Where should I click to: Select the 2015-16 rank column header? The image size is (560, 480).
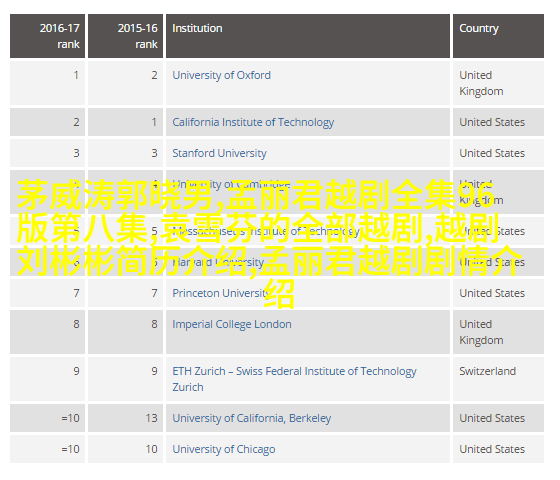tap(125, 36)
